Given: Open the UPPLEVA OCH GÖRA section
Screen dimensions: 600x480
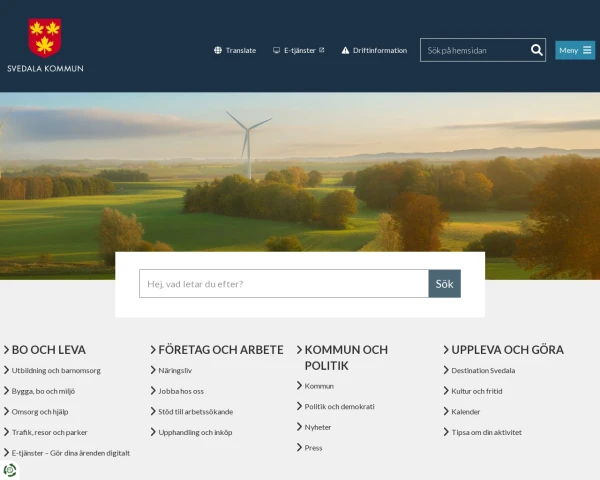Looking at the screenshot, I should 507,349.
